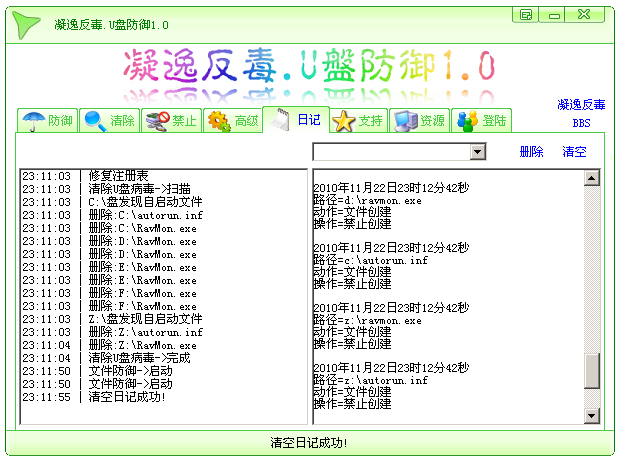
Task: Close the U盘防御 window
Action: [x=584, y=15]
